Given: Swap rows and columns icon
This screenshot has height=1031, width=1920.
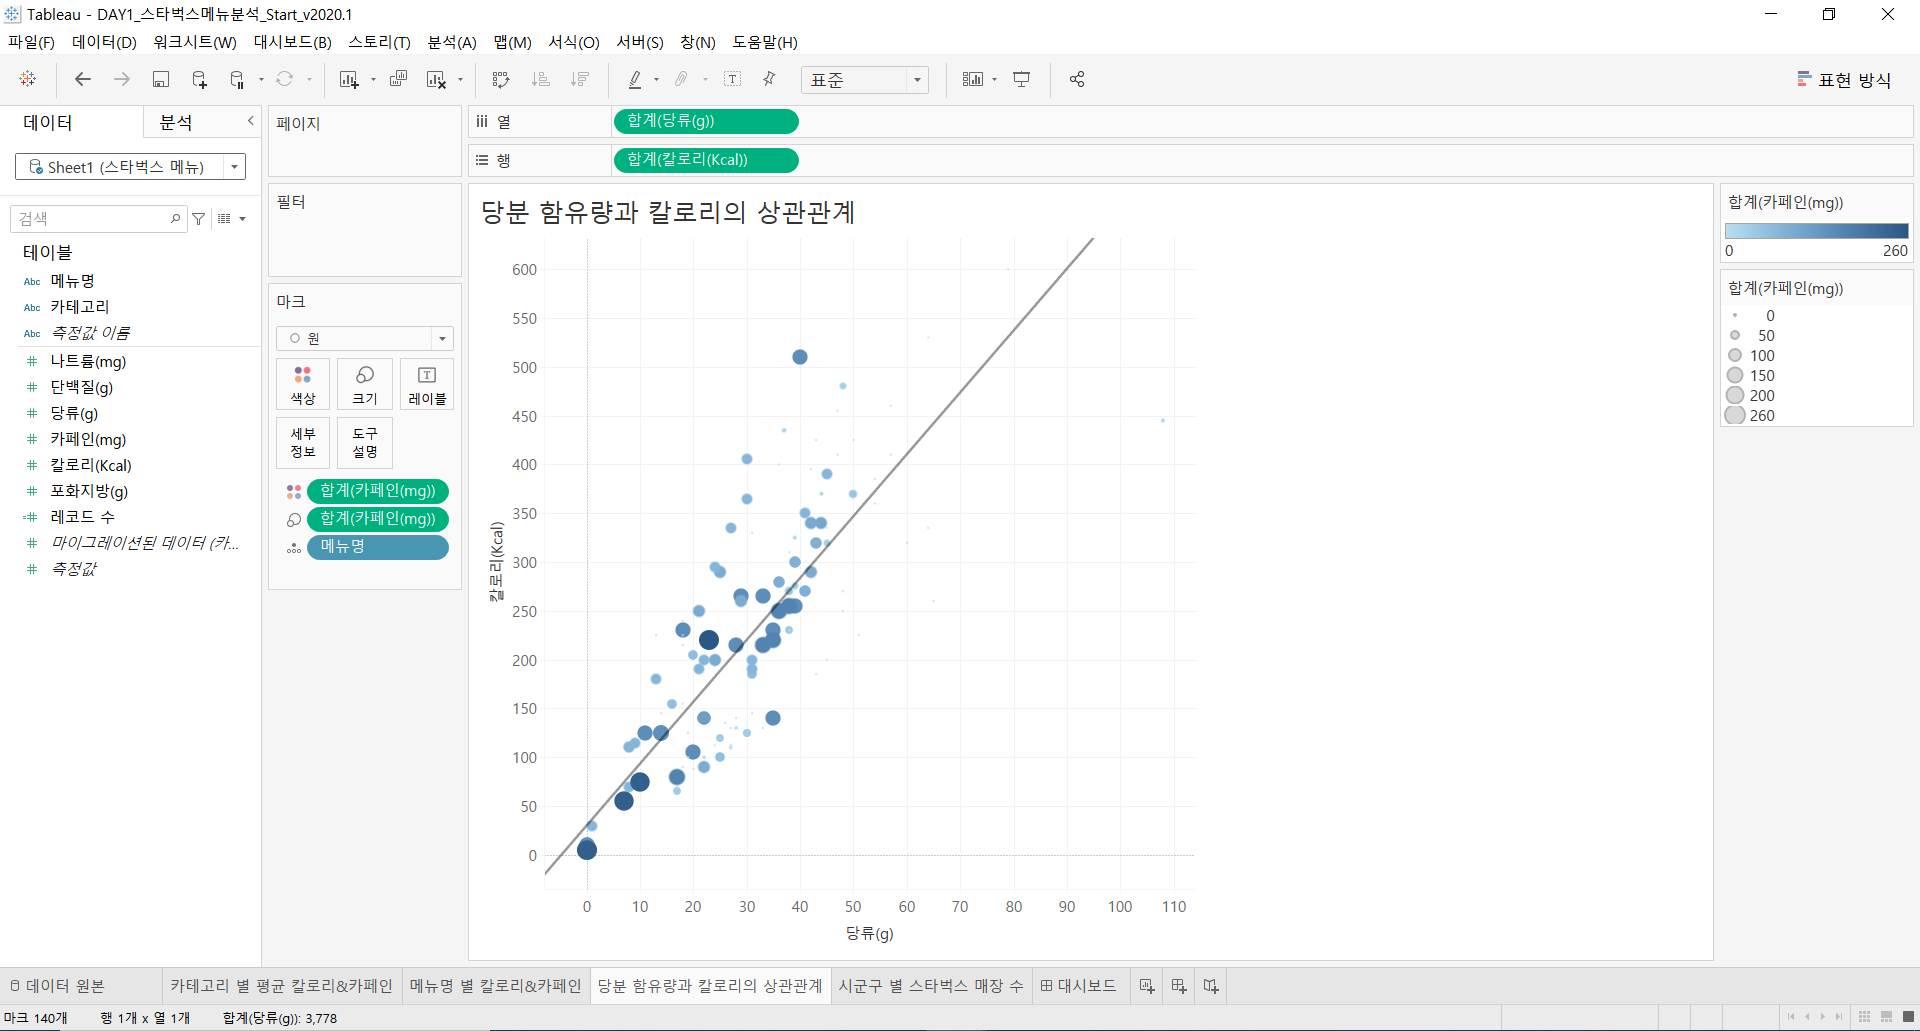Looking at the screenshot, I should (x=501, y=79).
